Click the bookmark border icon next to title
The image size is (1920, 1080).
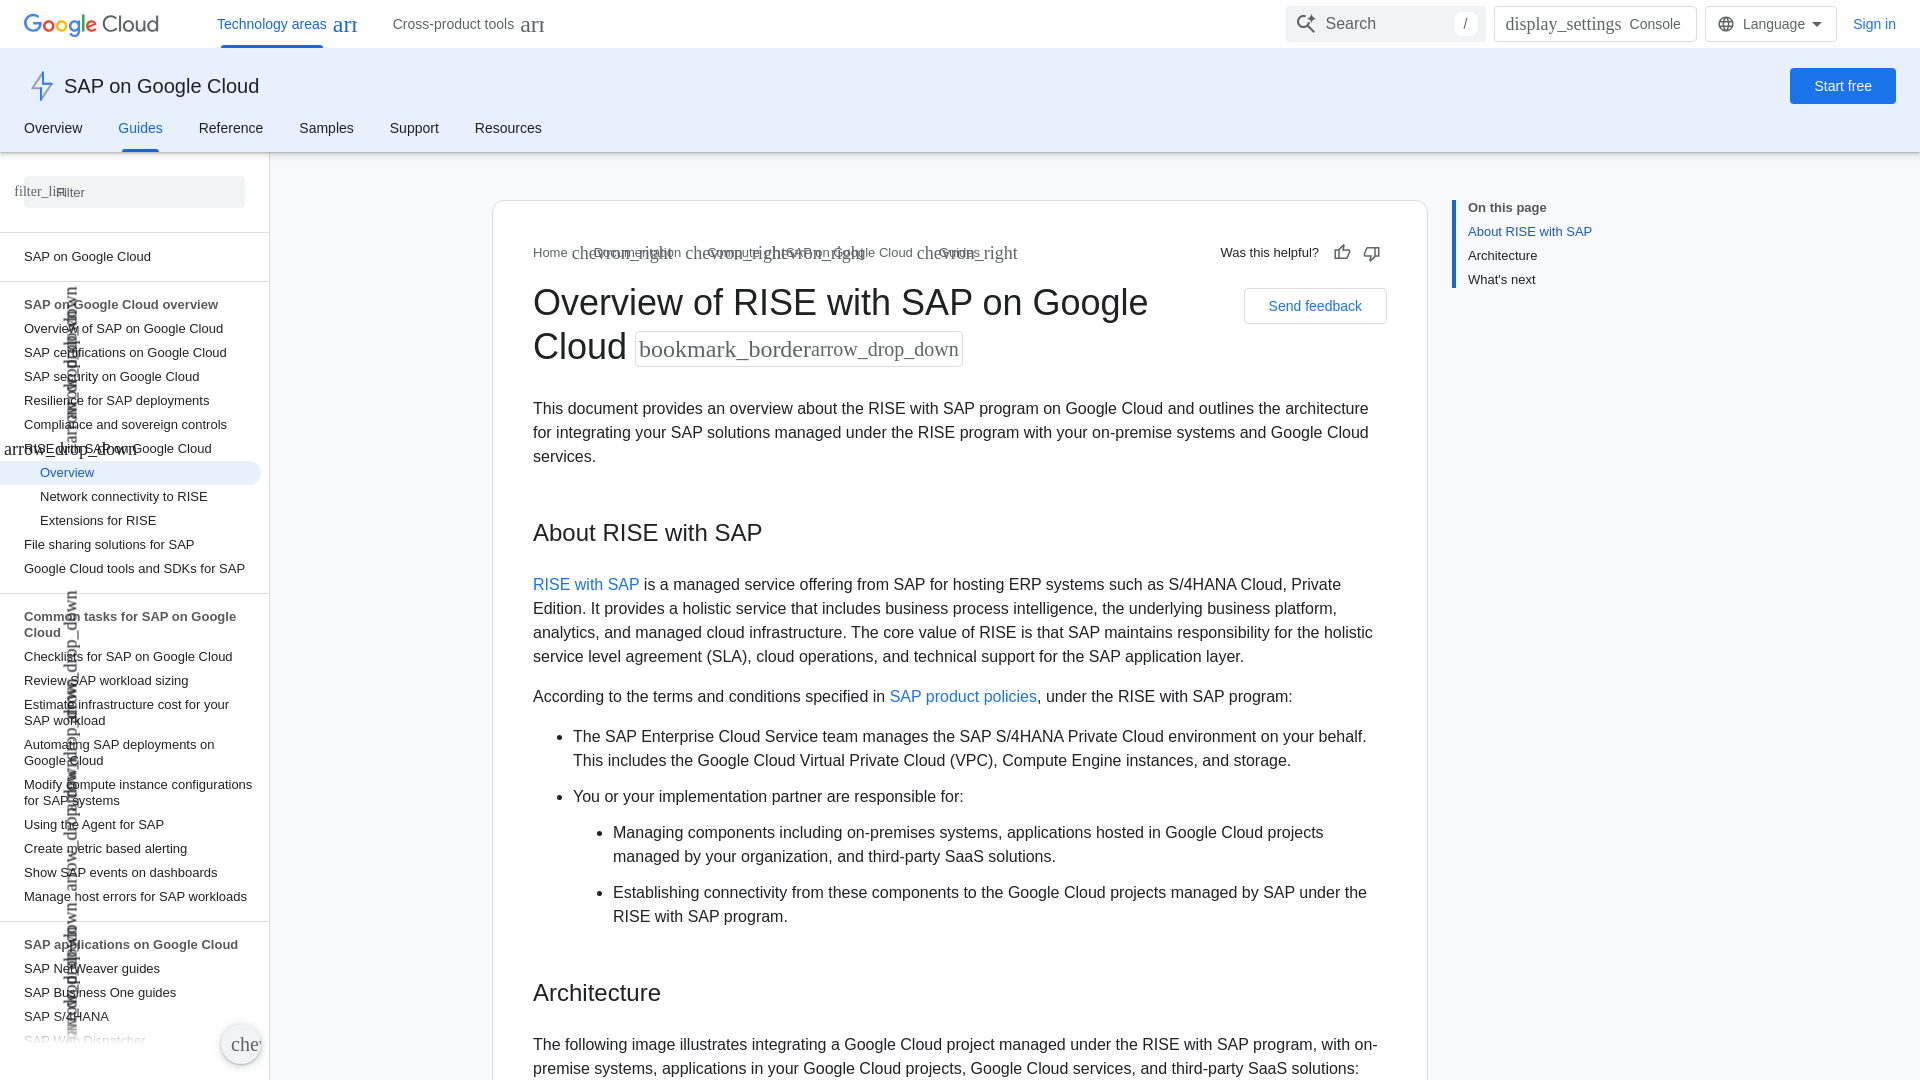point(724,349)
